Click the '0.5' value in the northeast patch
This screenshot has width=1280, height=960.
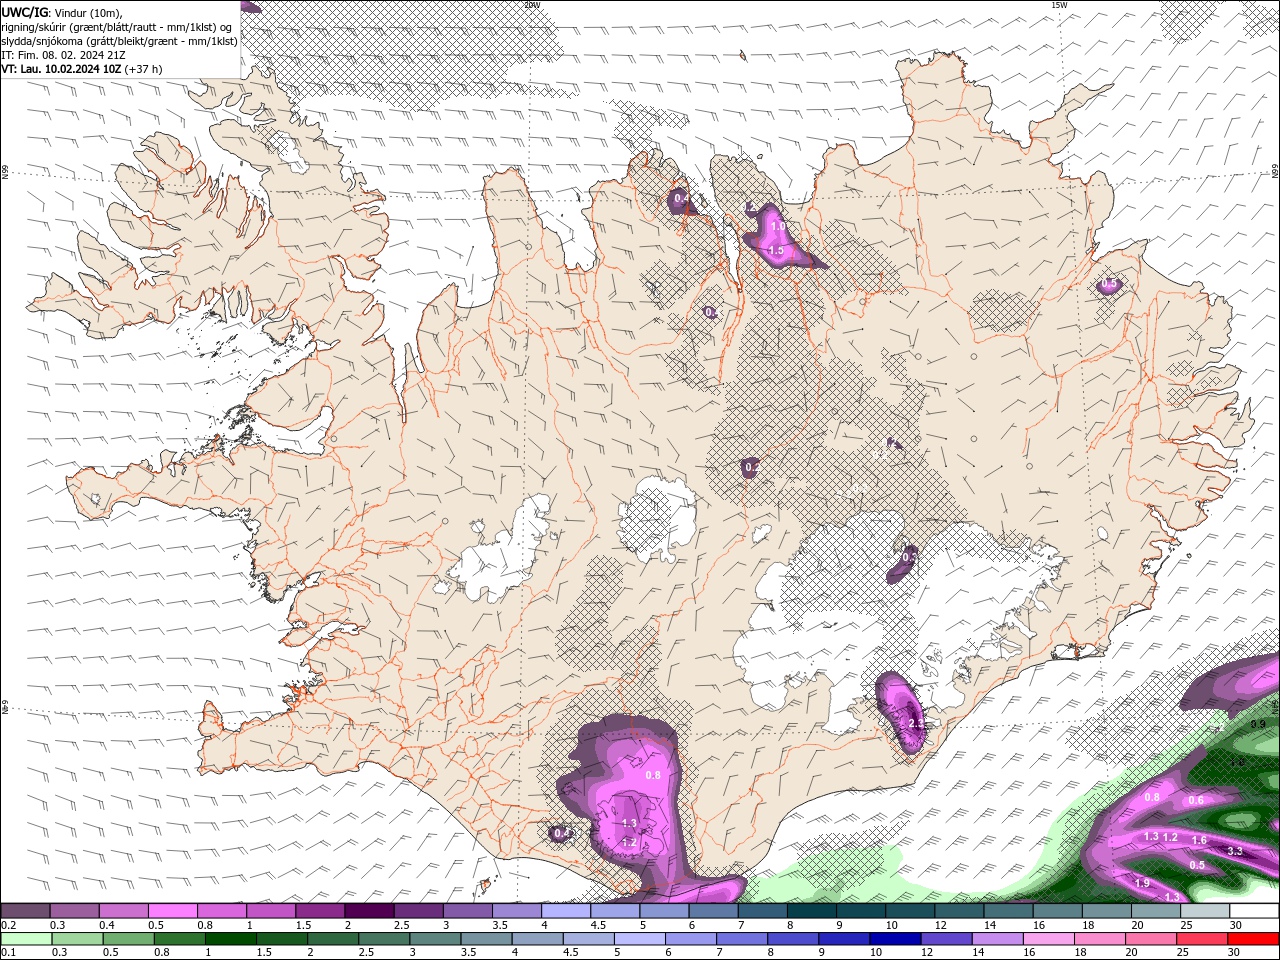pos(1108,285)
